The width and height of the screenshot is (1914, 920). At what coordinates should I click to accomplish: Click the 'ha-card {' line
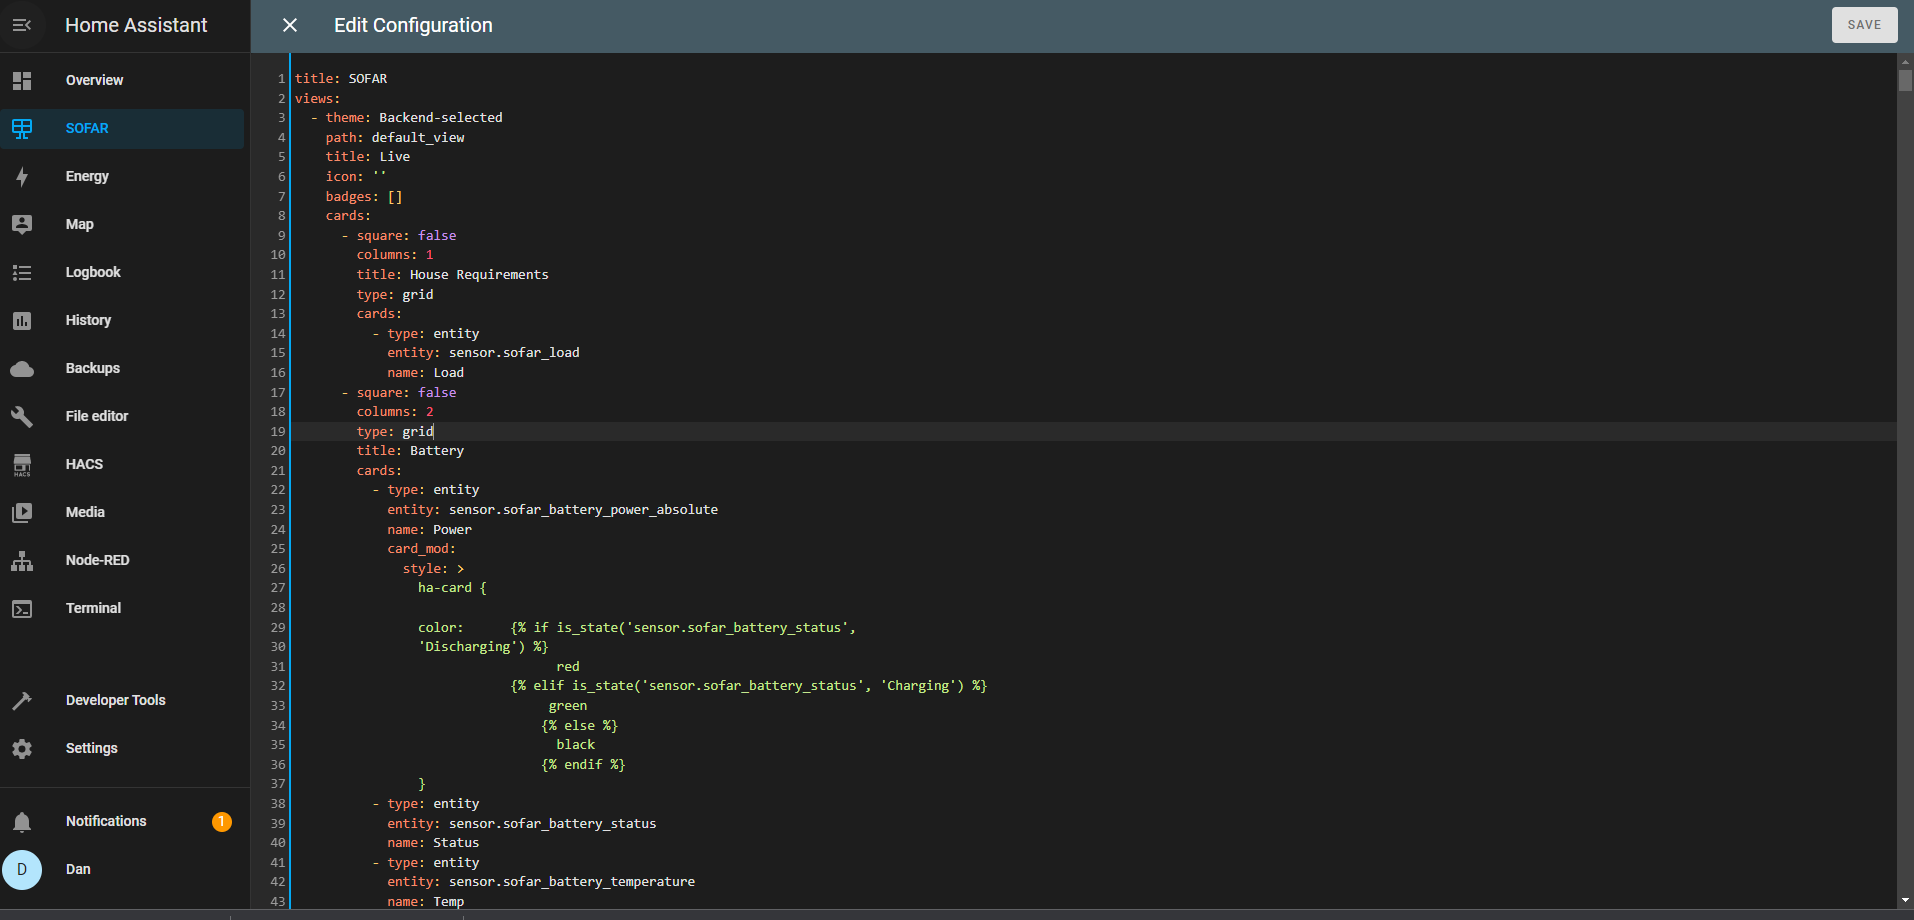(452, 588)
